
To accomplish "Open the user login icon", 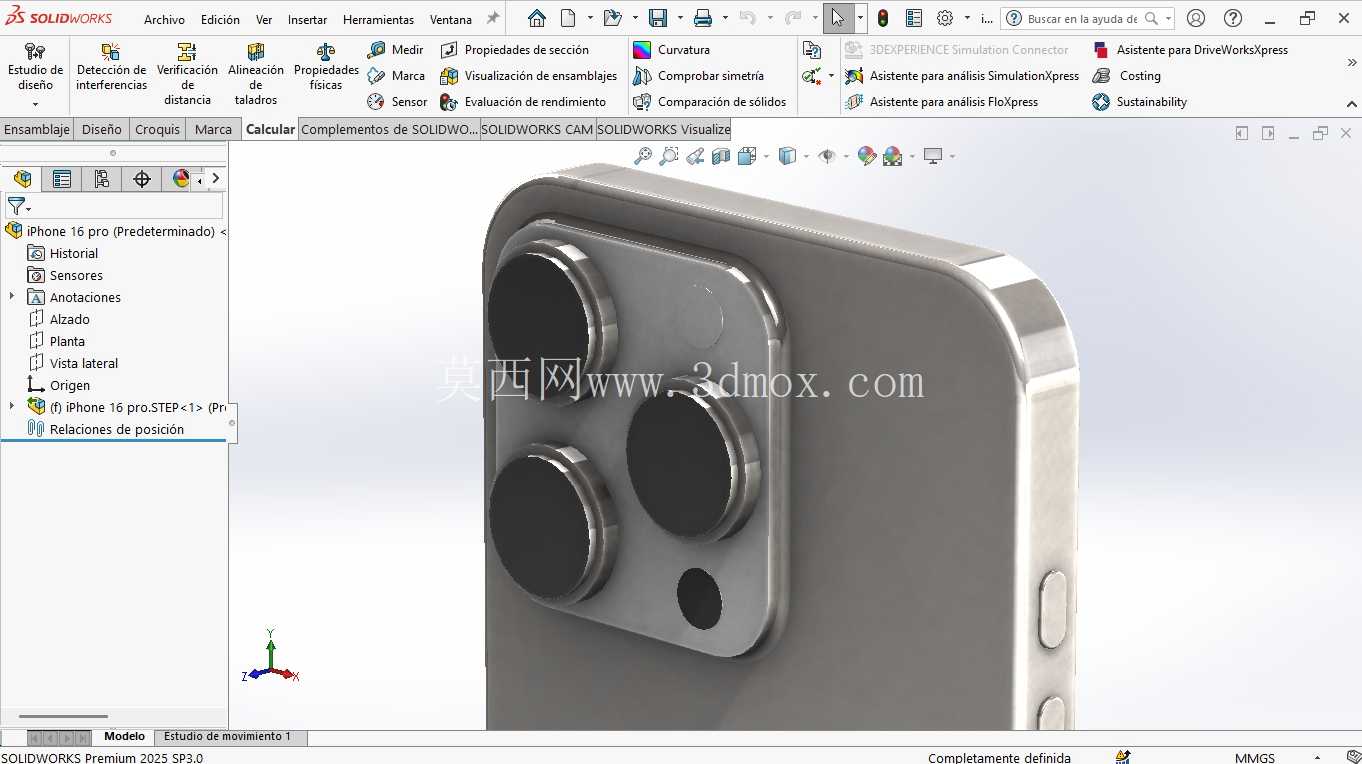I will pos(1196,18).
